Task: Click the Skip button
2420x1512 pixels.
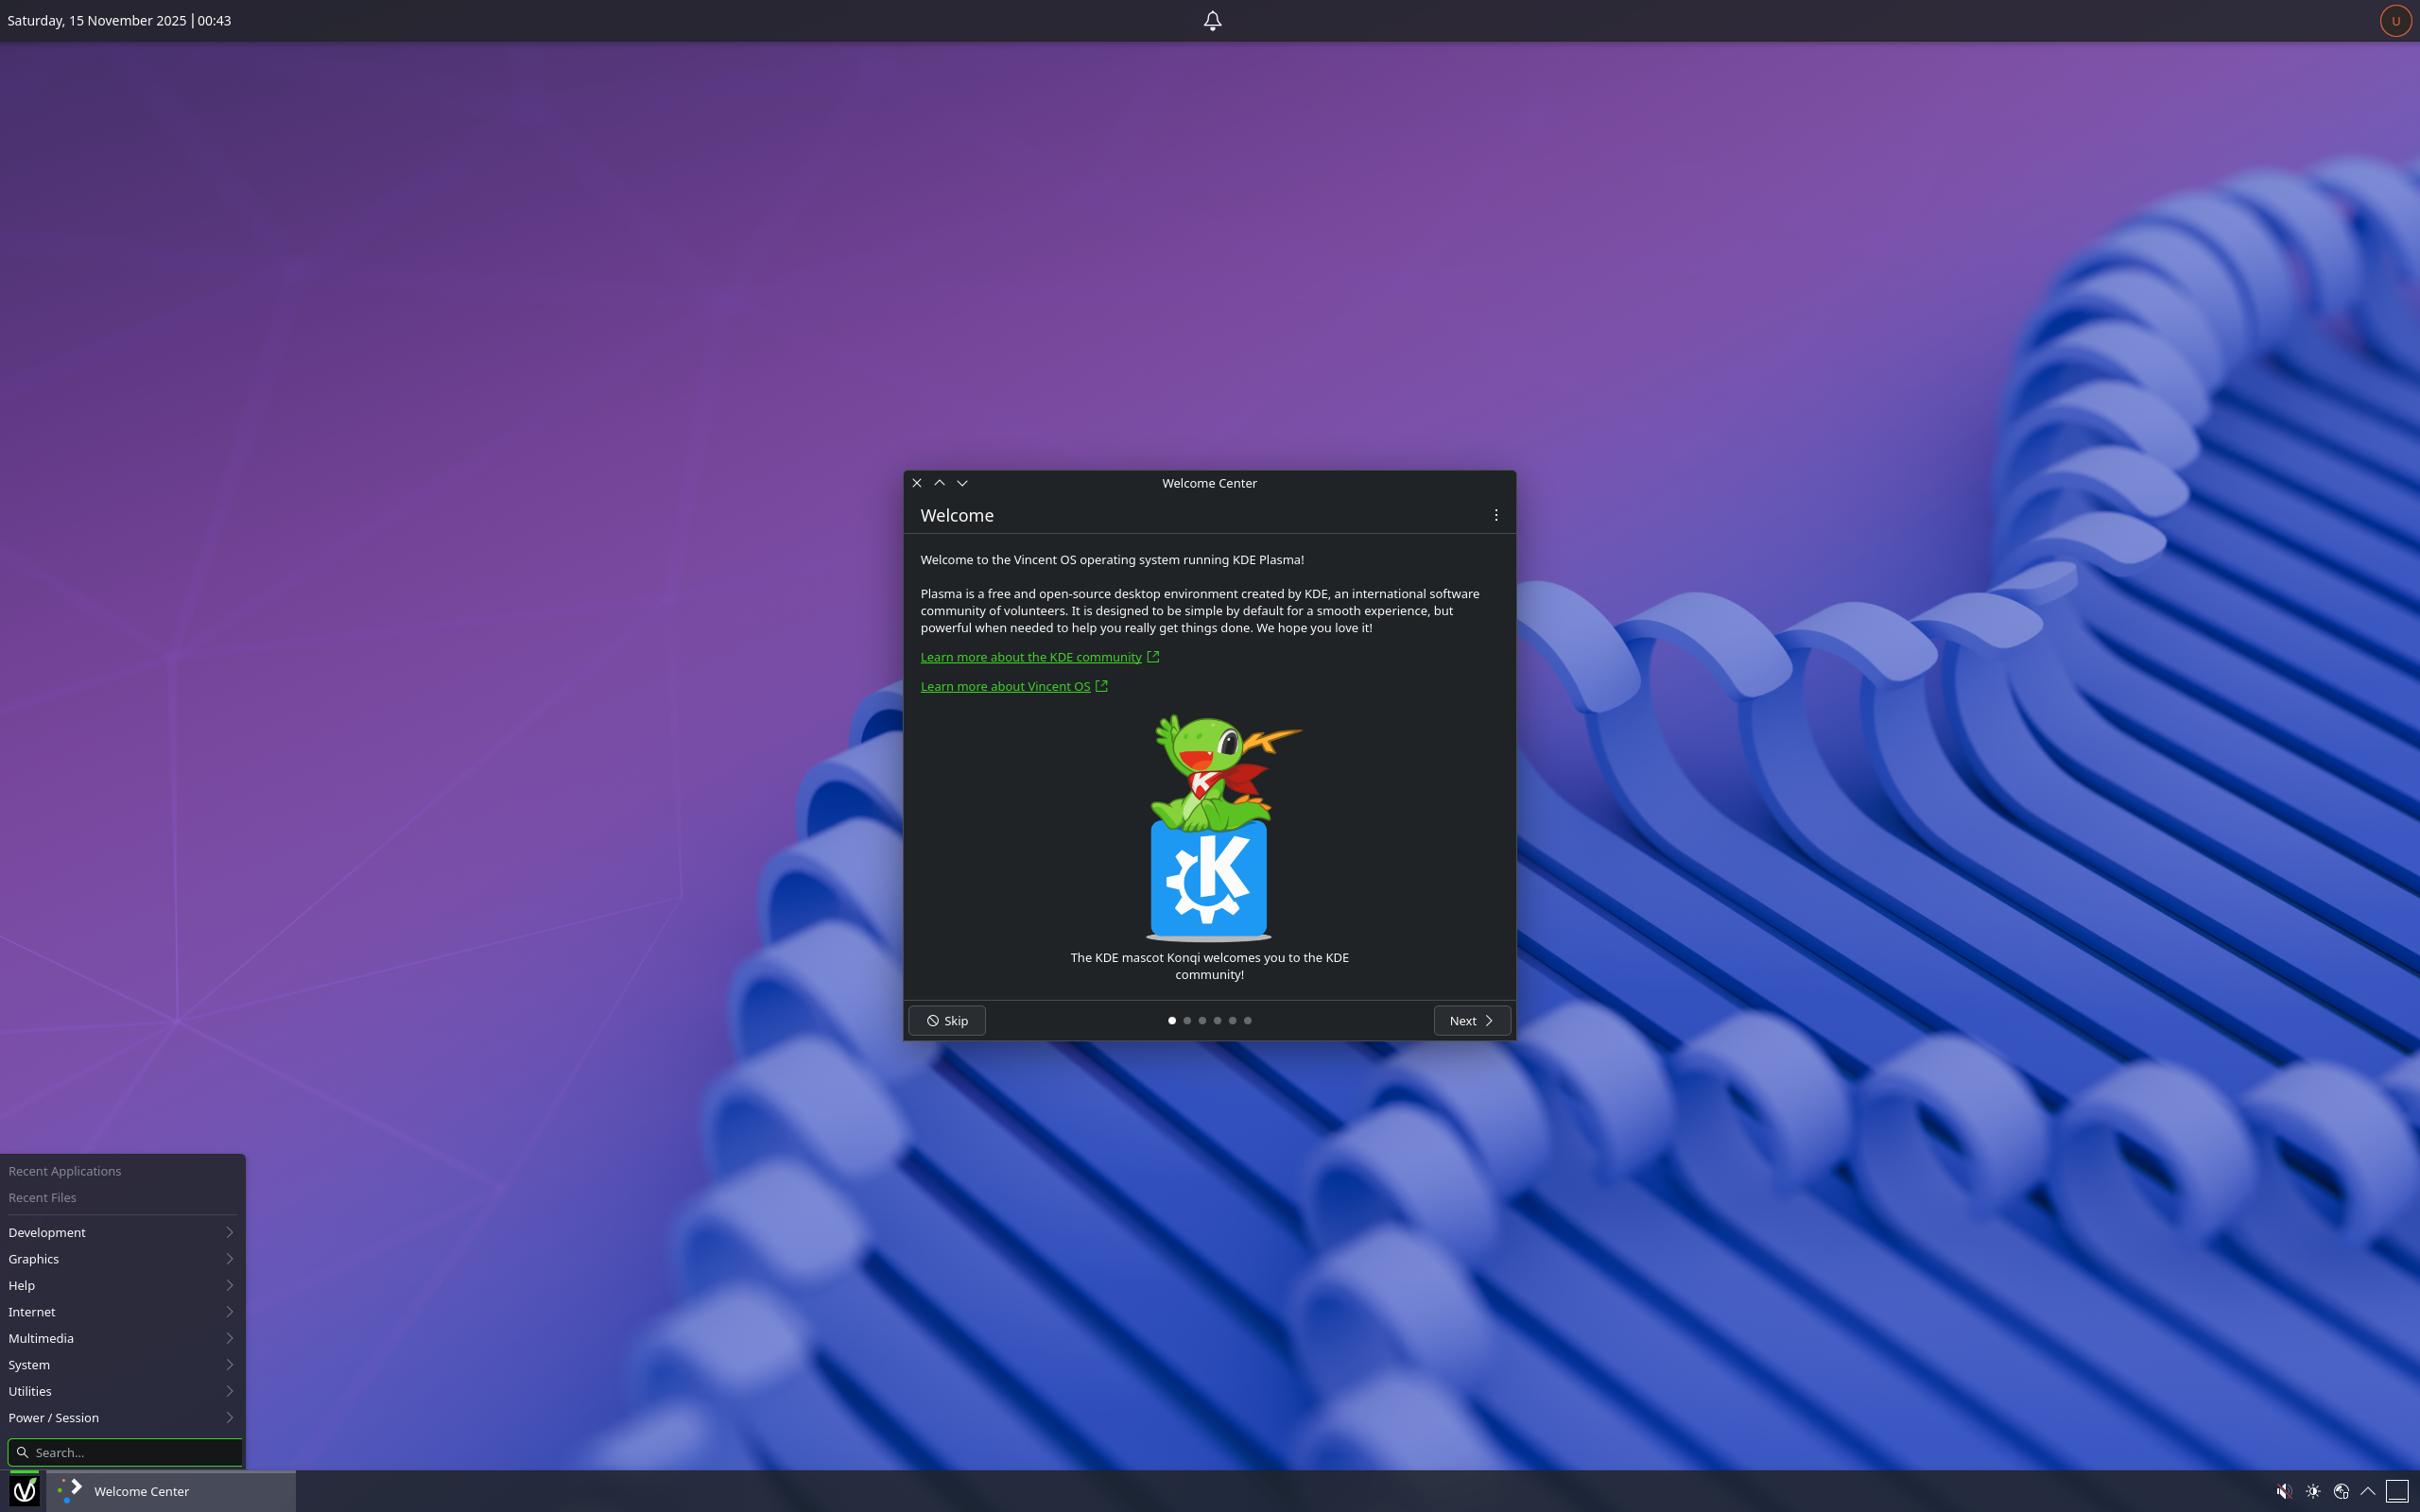Action: point(947,1020)
